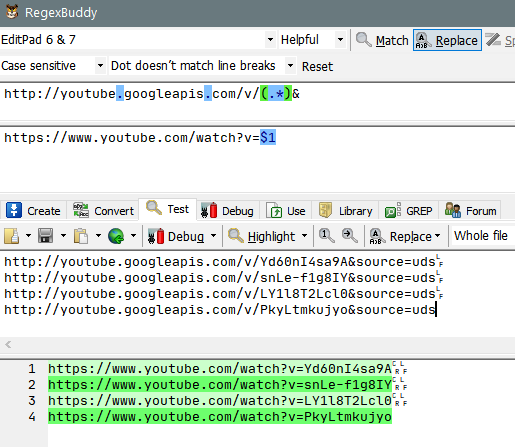The image size is (515, 447).
Task: Click the test line with LY1l8T2Lcl0
Action: tap(220, 294)
